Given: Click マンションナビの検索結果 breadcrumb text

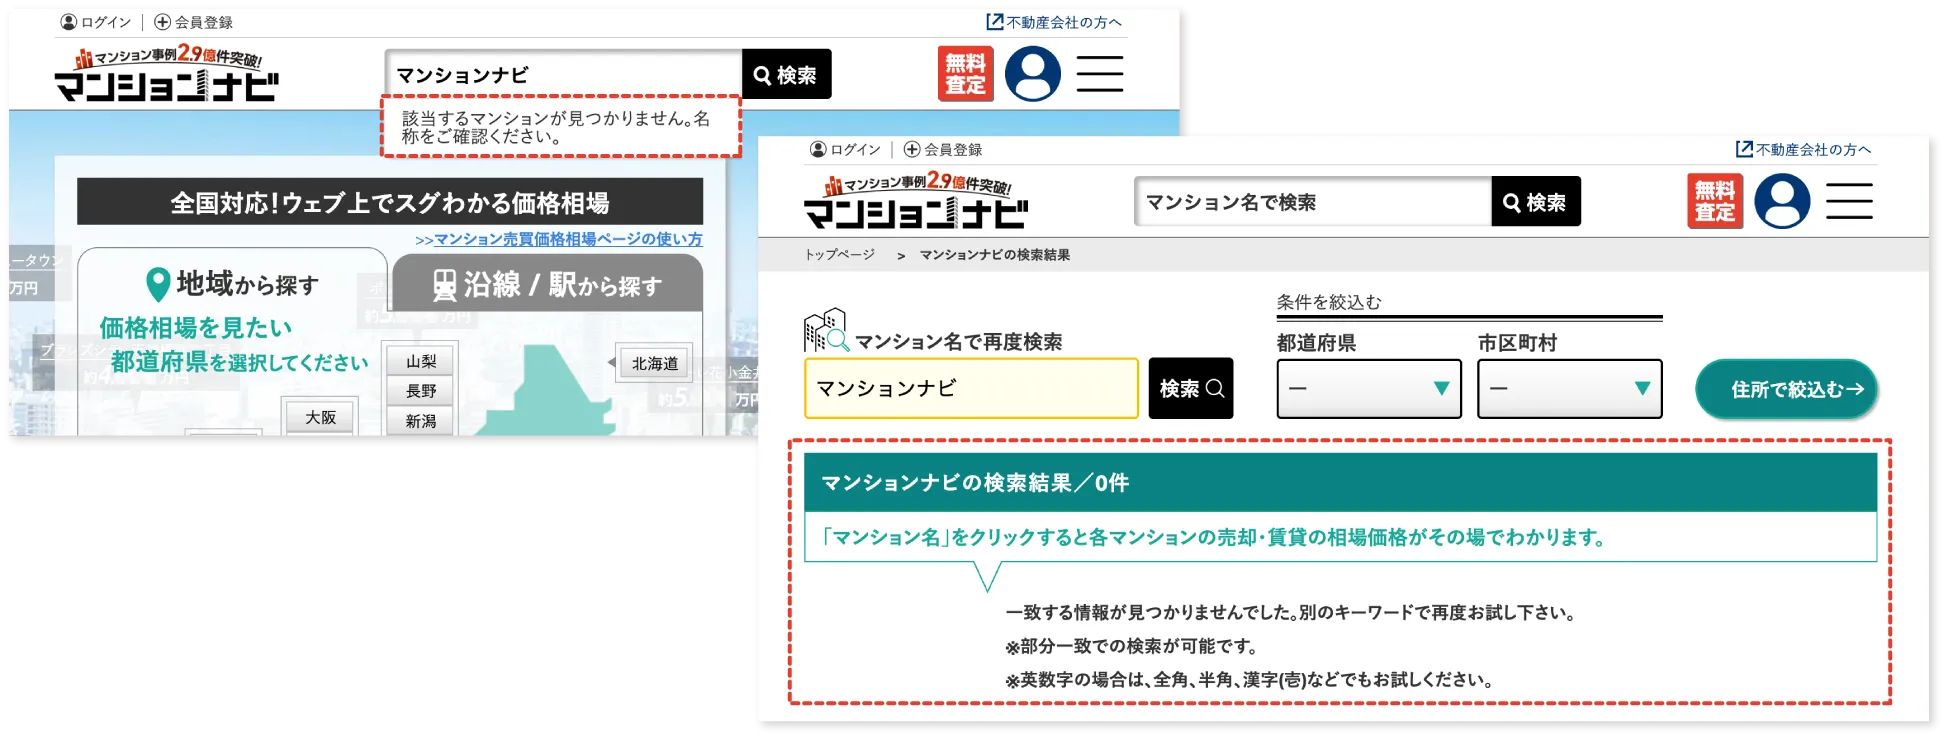Looking at the screenshot, I should click(995, 255).
